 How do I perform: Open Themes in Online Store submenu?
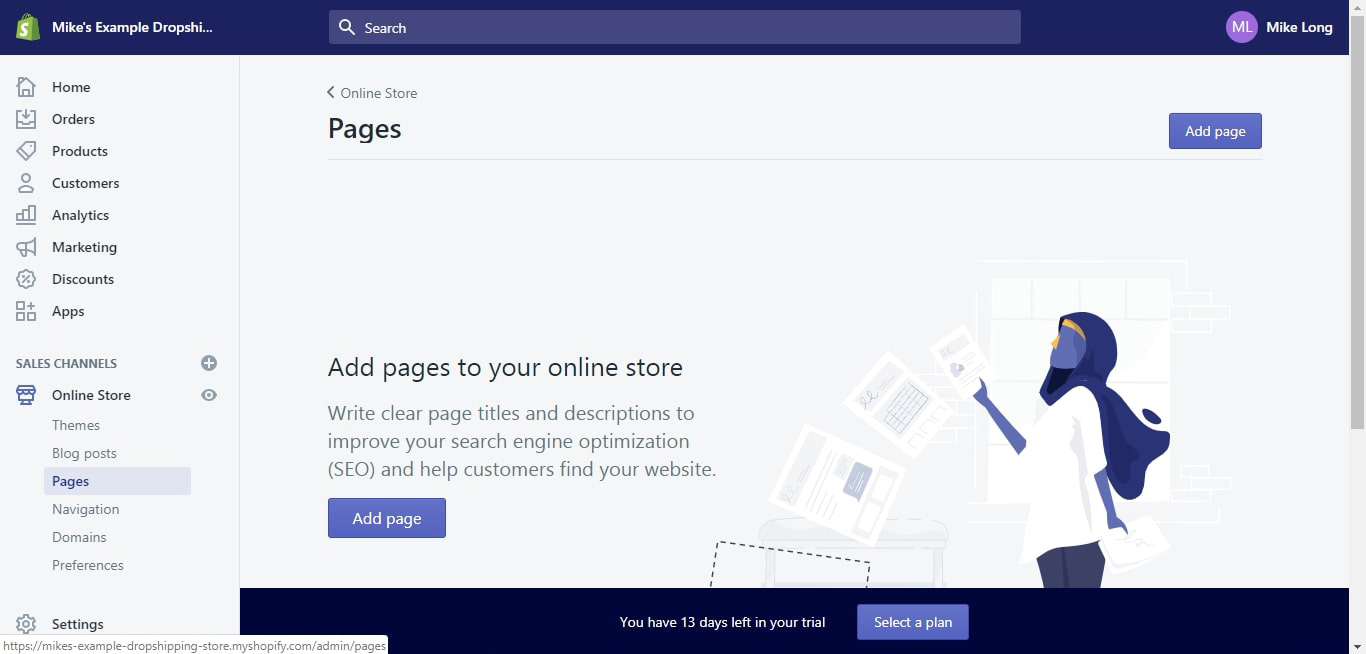pos(76,425)
